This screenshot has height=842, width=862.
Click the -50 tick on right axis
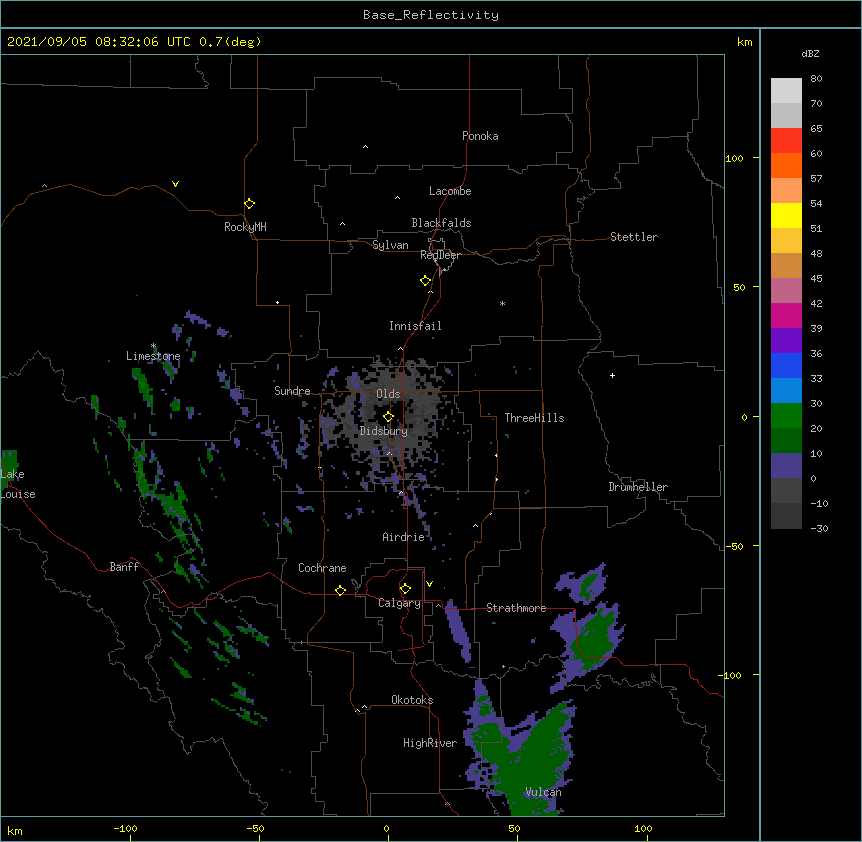pyautogui.click(x=734, y=546)
